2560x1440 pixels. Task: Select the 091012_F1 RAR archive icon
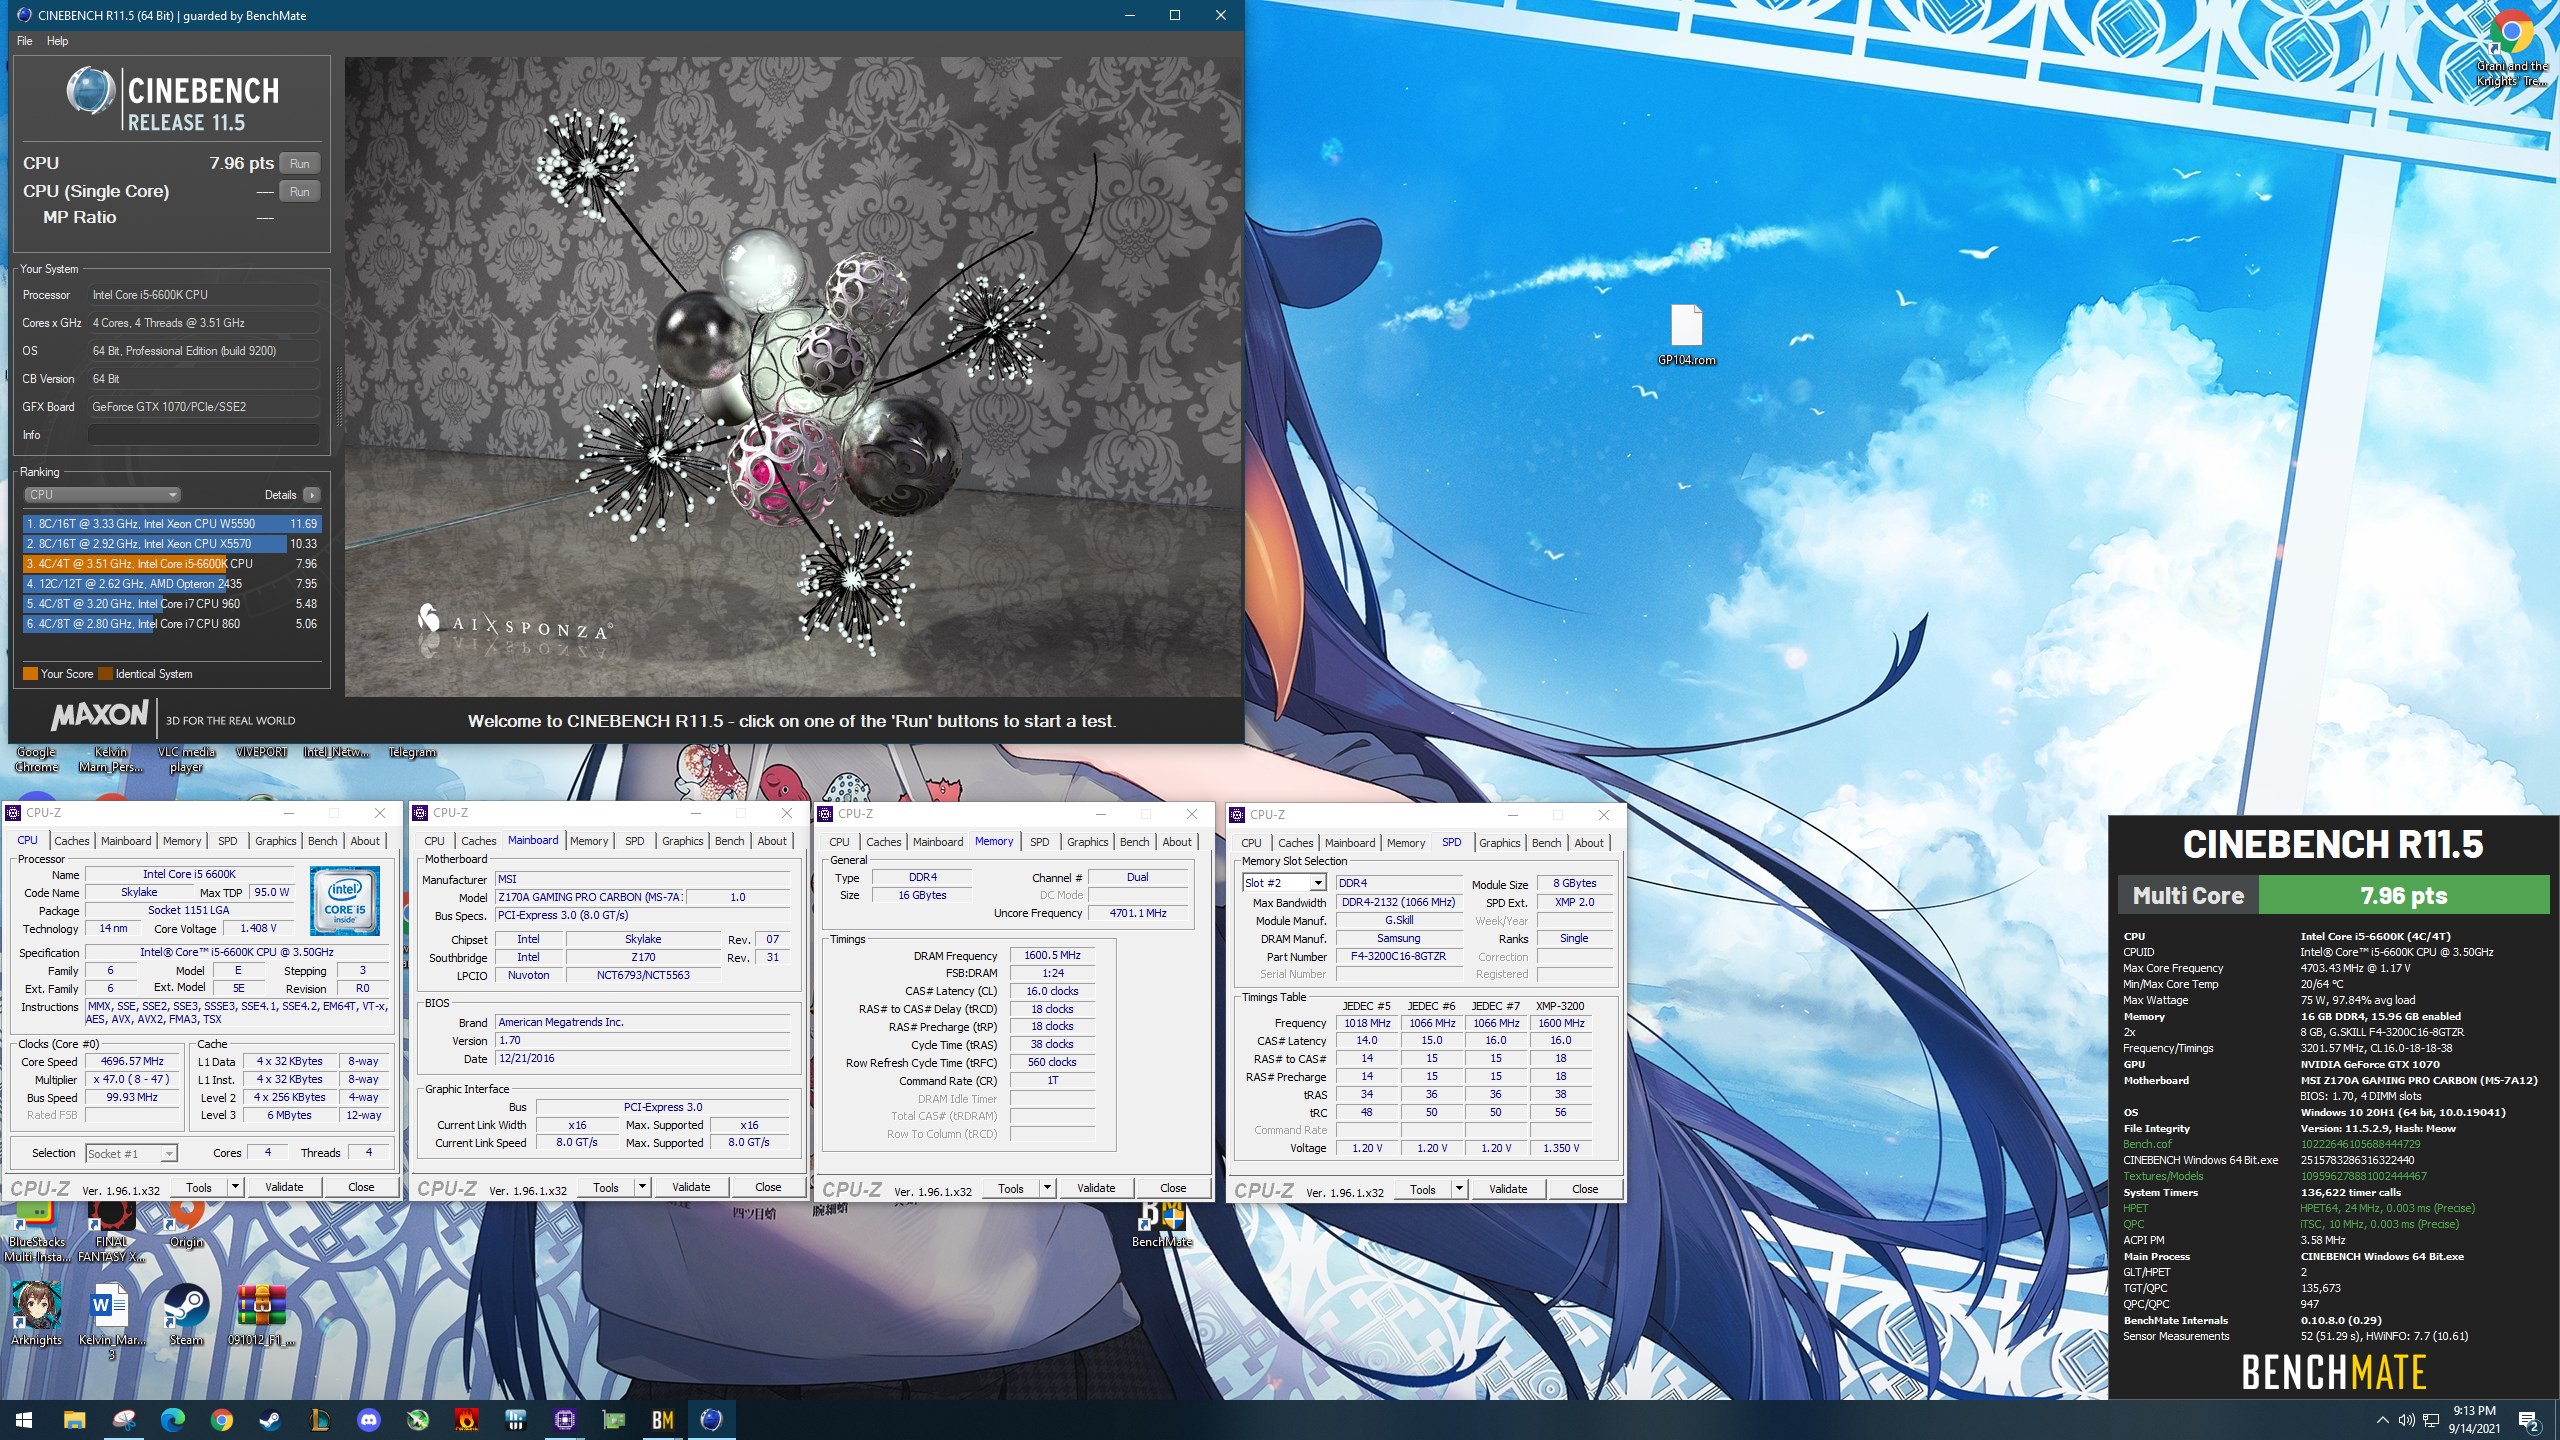point(261,1314)
